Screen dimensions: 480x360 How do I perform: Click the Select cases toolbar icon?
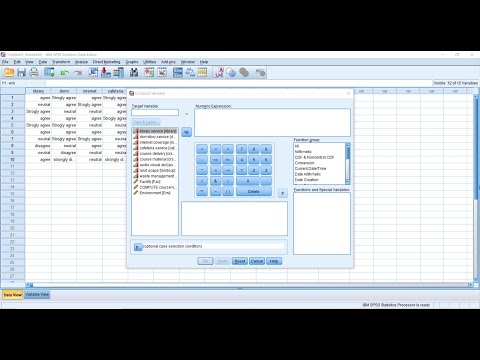(202, 72)
